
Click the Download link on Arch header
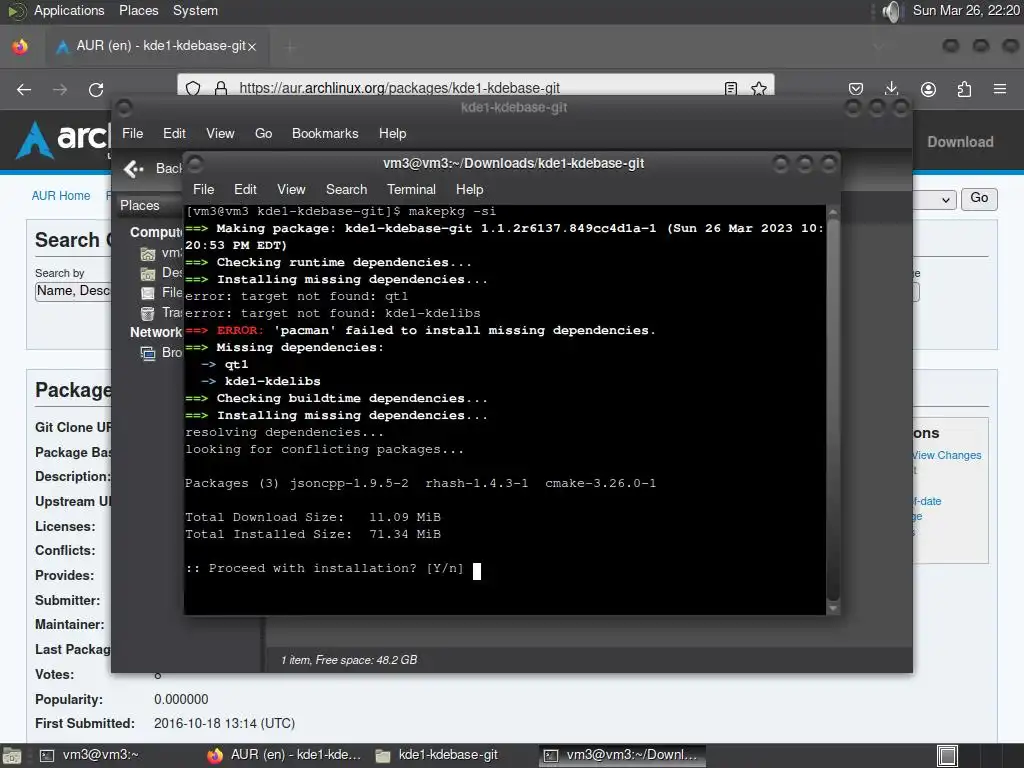click(x=960, y=142)
